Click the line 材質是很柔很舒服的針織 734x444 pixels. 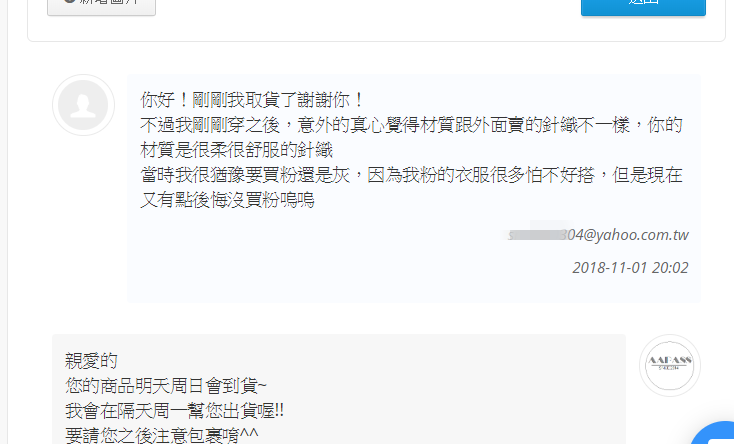[x=236, y=150]
